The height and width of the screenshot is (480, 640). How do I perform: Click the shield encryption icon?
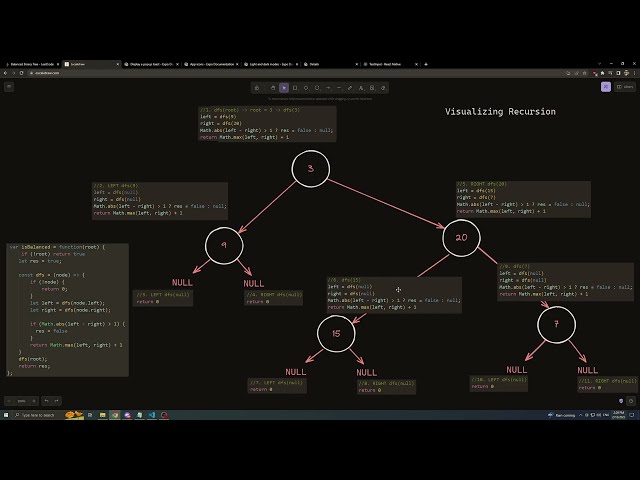pyautogui.click(x=621, y=401)
